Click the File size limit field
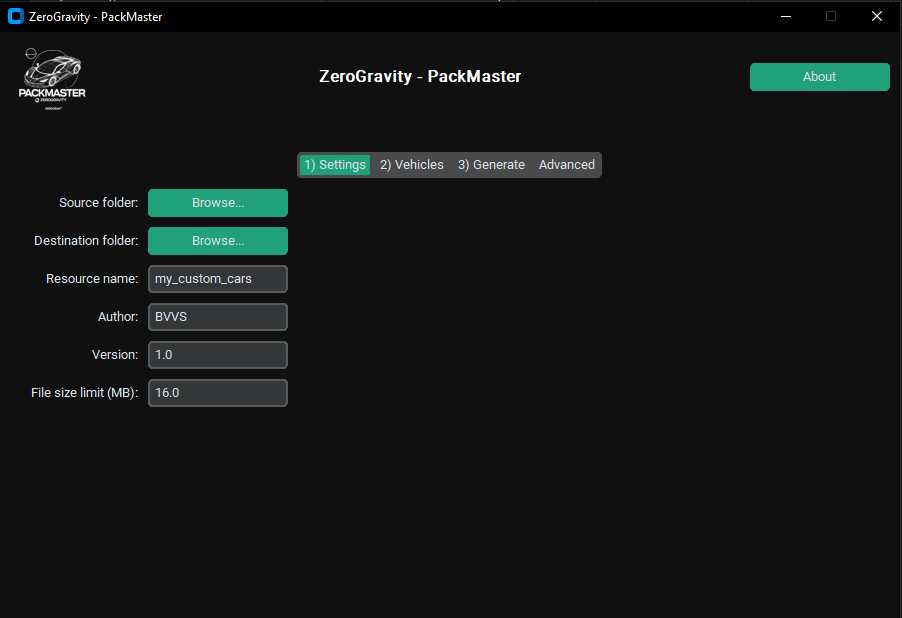 click(x=218, y=393)
